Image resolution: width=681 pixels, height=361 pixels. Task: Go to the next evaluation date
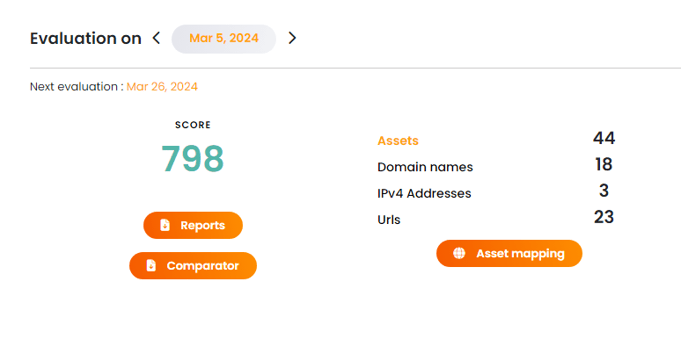click(292, 38)
